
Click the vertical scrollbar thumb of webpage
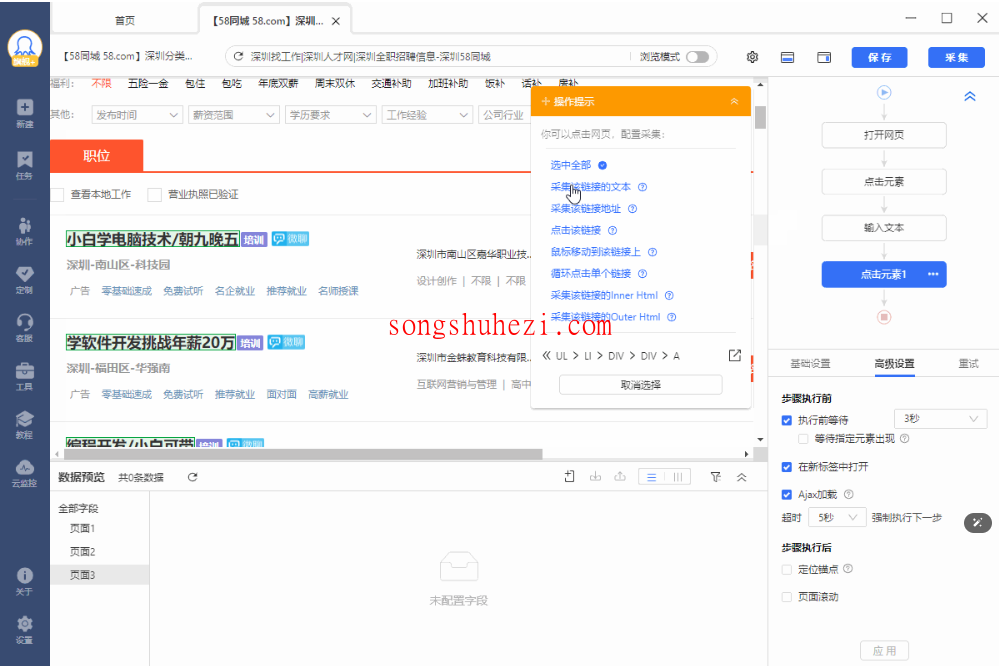click(x=760, y=117)
